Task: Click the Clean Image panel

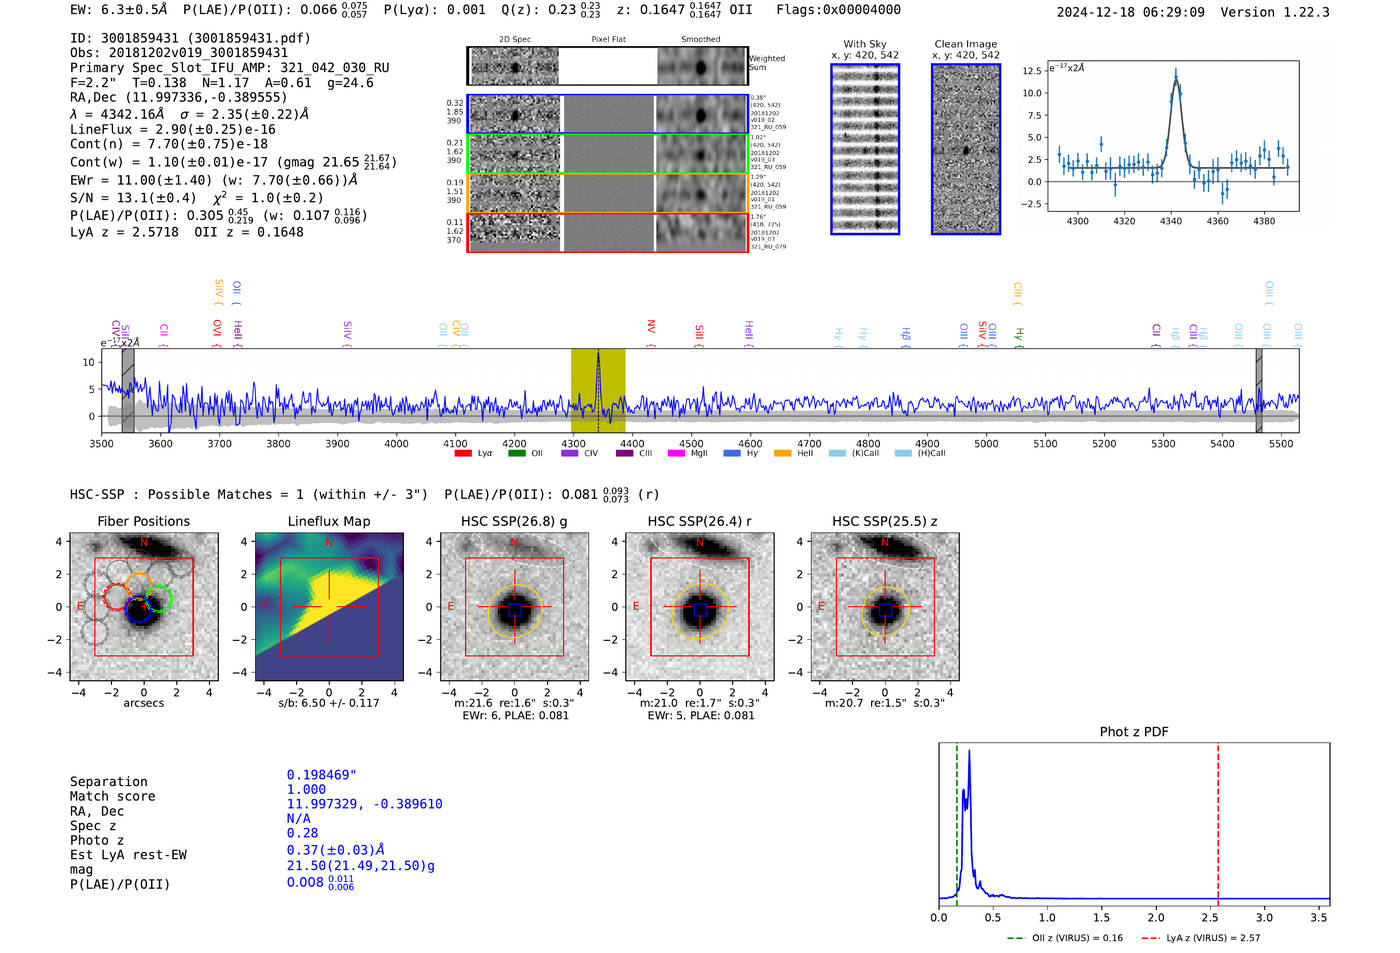Action: click(966, 149)
